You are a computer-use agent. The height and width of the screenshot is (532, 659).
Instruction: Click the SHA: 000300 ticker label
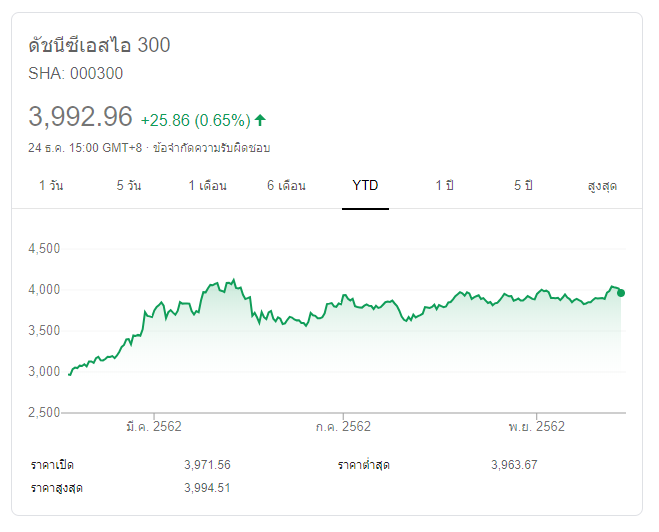pos(77,73)
